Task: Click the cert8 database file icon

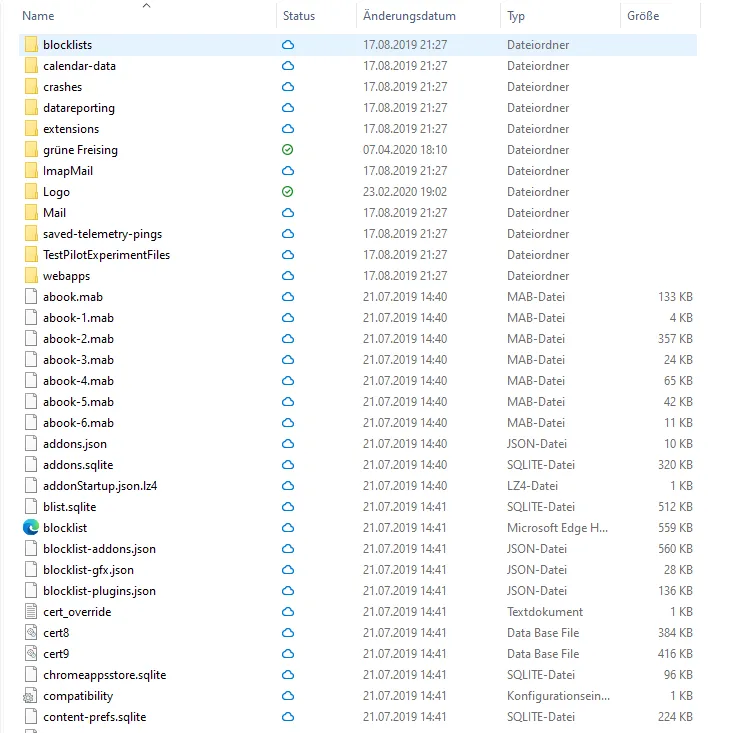Action: 31,632
